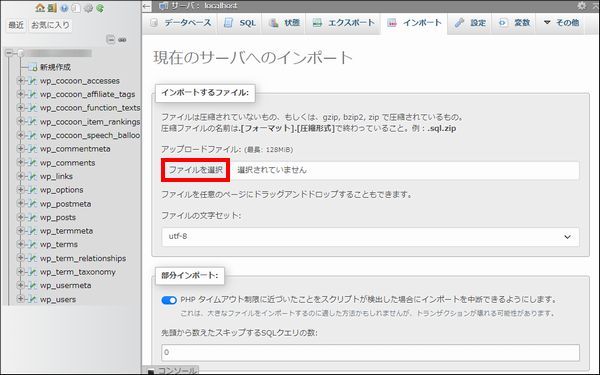600x375 pixels.
Task: Click the localhost server breadcrumb link
Action: coord(220,6)
